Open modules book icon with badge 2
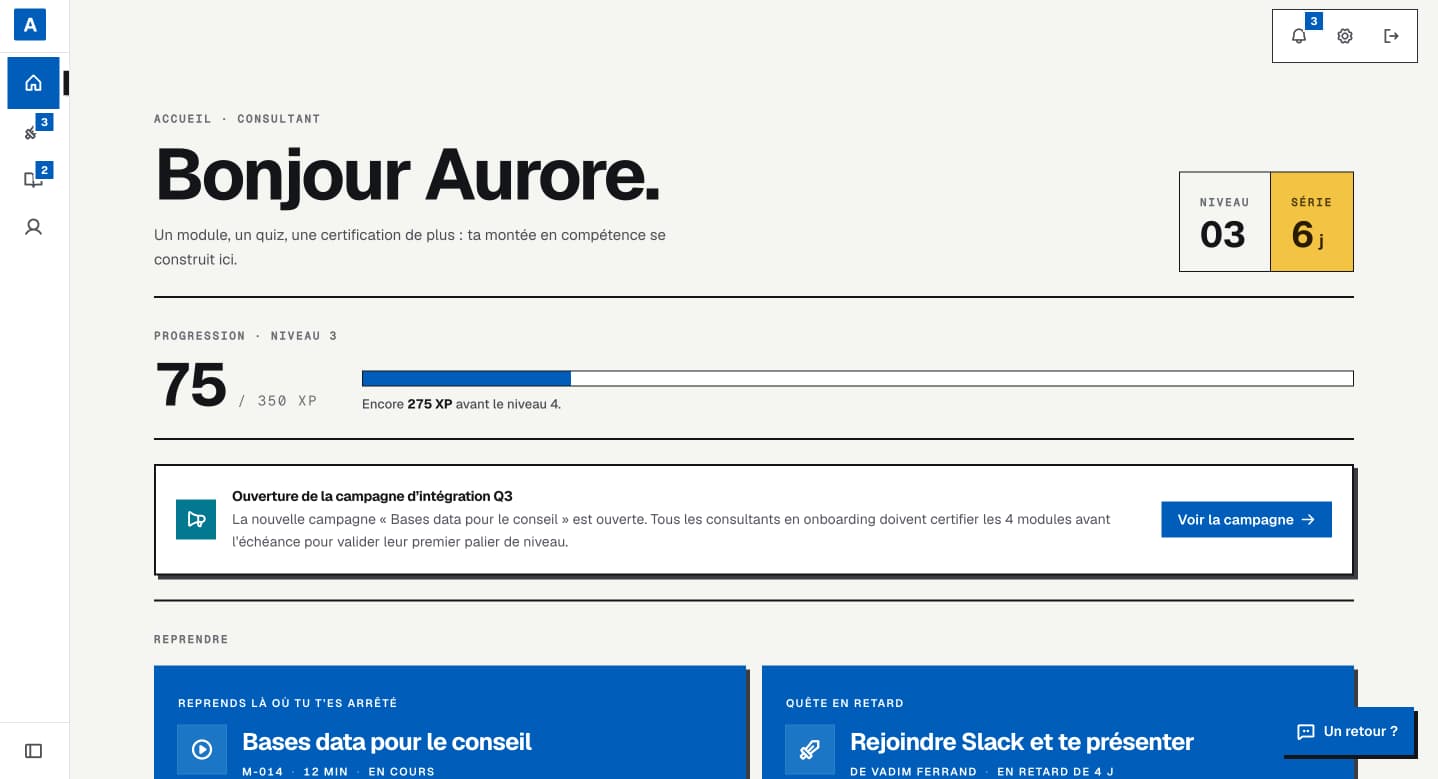Viewport: 1438px width, 779px height. pos(34,179)
